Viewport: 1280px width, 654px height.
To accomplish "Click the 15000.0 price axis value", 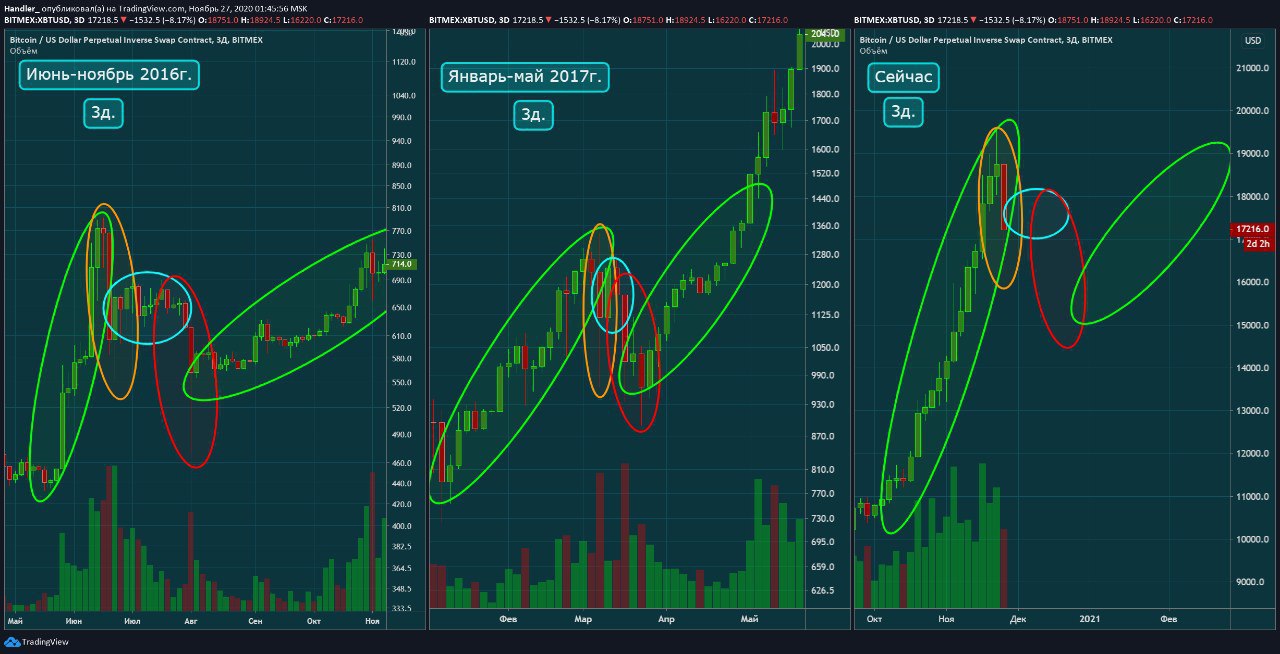I will (x=1252, y=325).
